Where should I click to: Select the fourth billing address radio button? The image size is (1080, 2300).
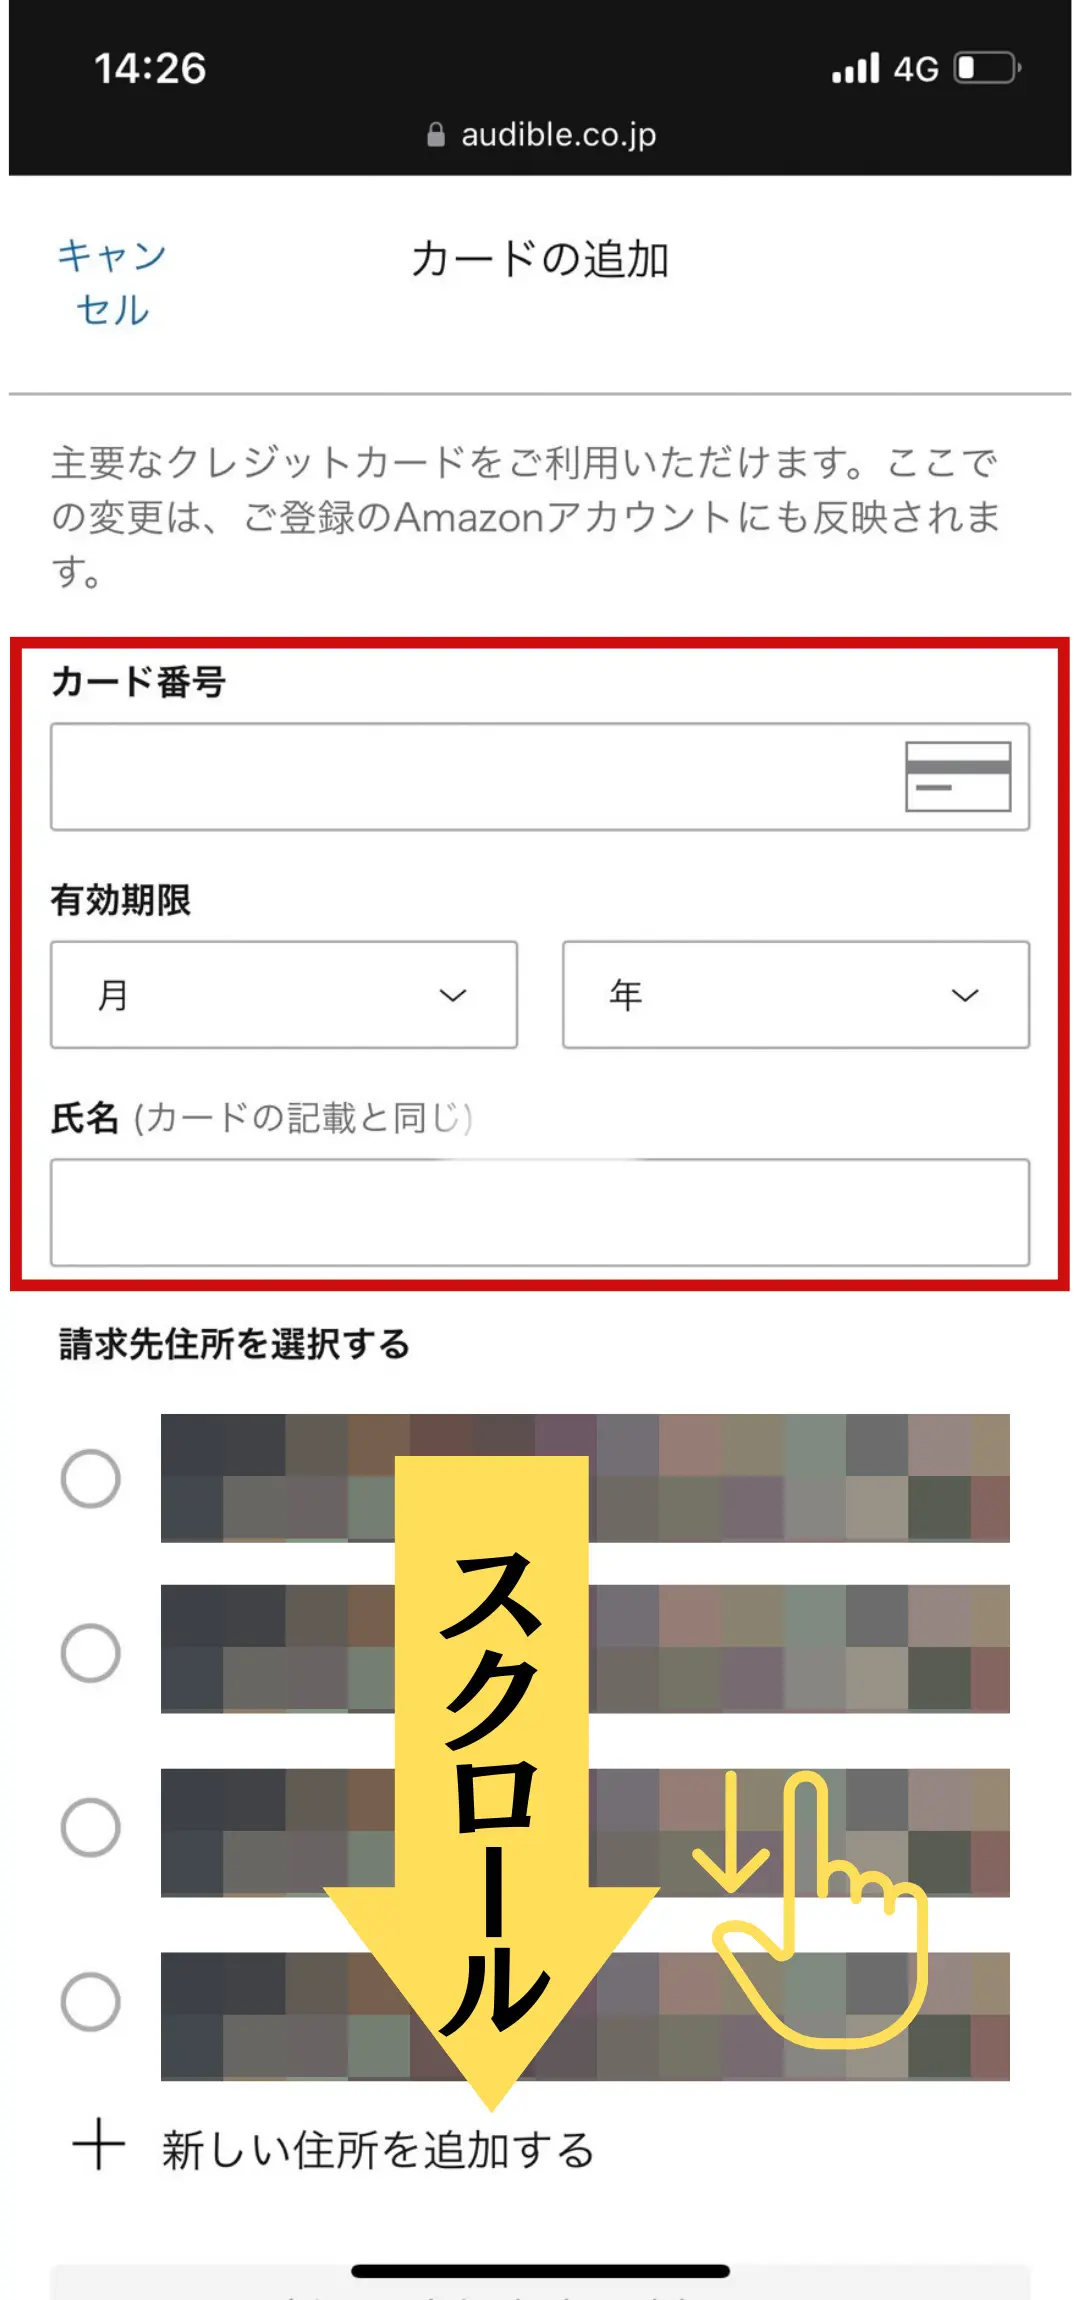click(91, 2002)
